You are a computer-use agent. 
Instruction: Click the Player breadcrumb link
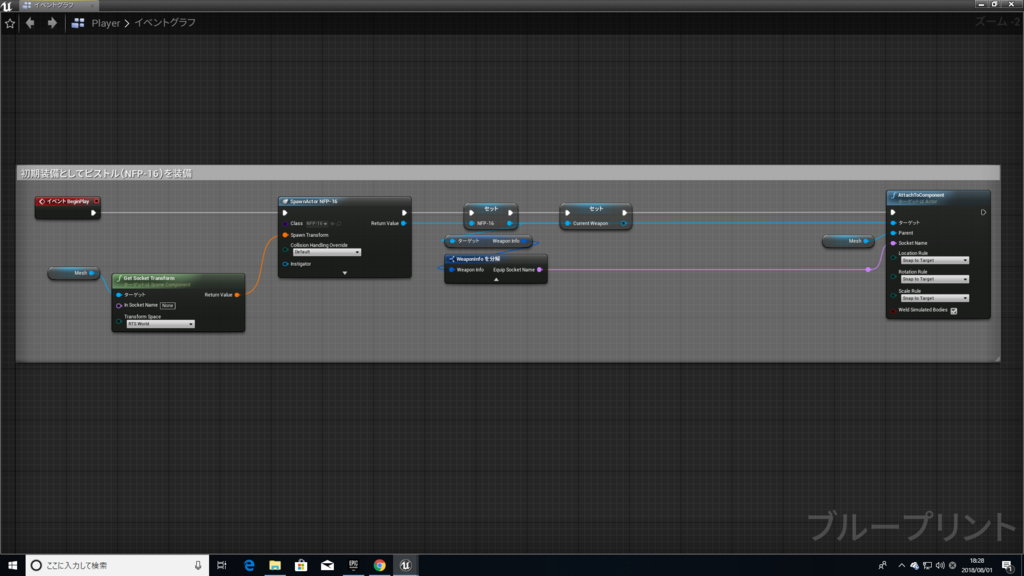click(x=105, y=23)
